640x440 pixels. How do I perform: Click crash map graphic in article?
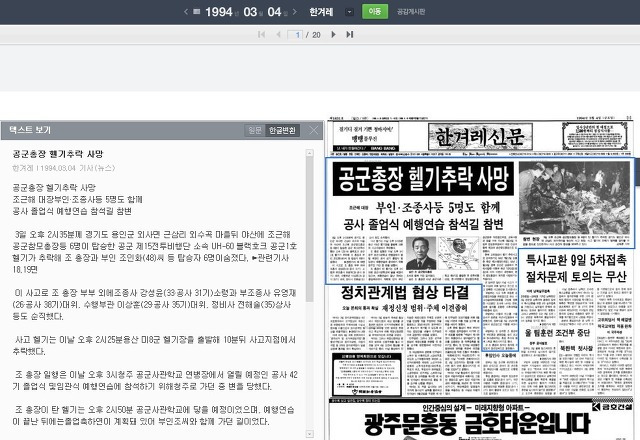(x=458, y=253)
